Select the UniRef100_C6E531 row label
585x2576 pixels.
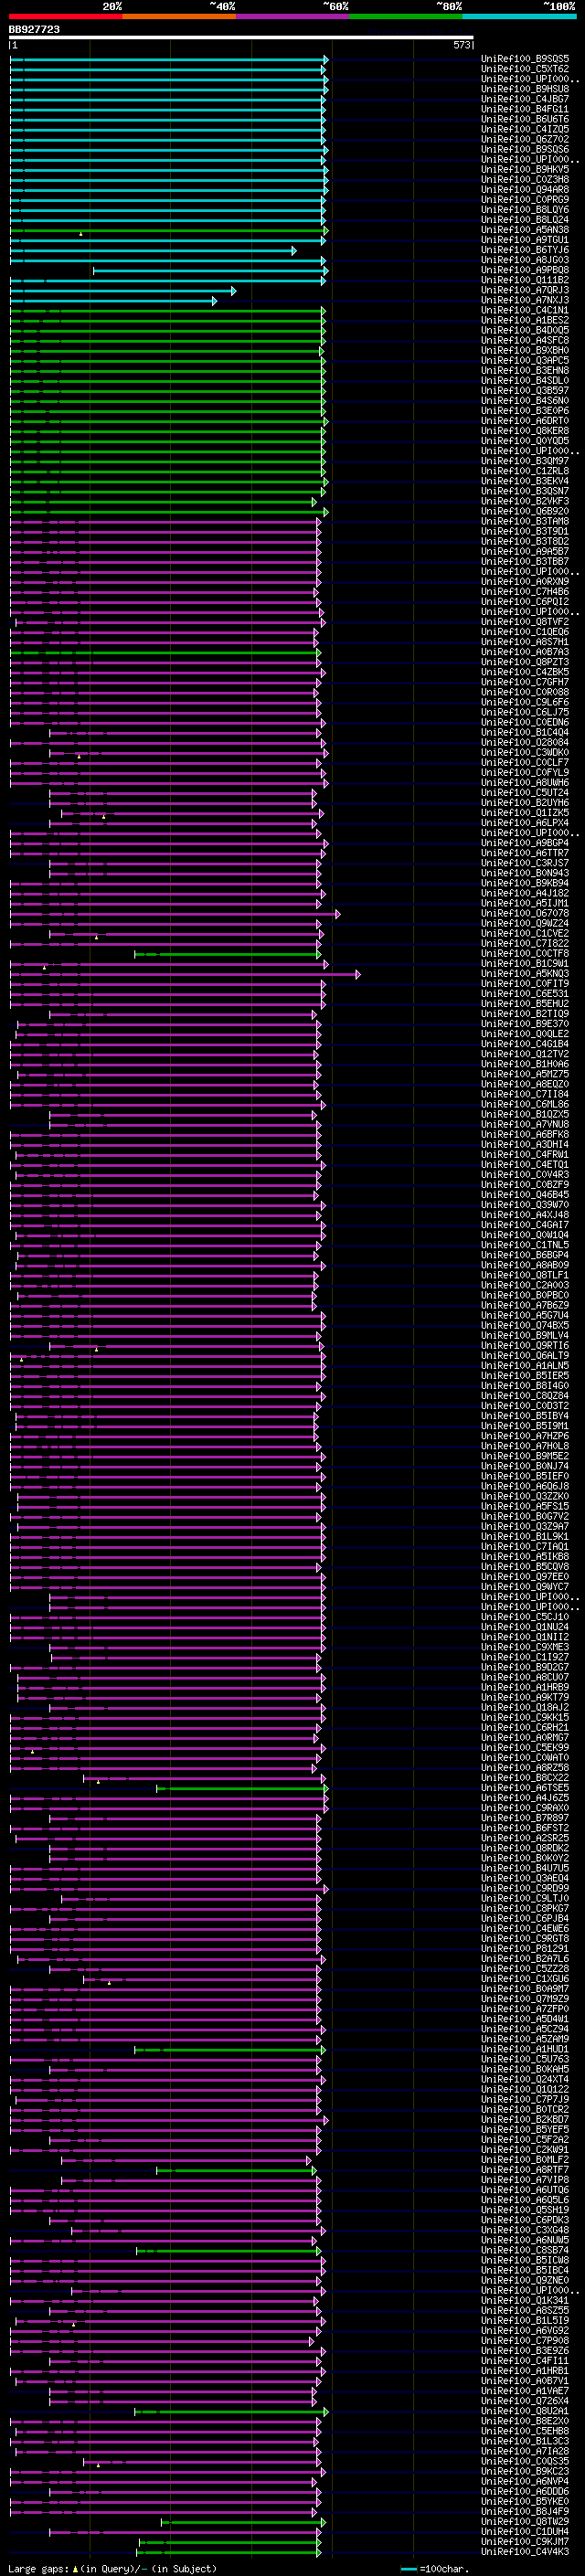(525, 993)
